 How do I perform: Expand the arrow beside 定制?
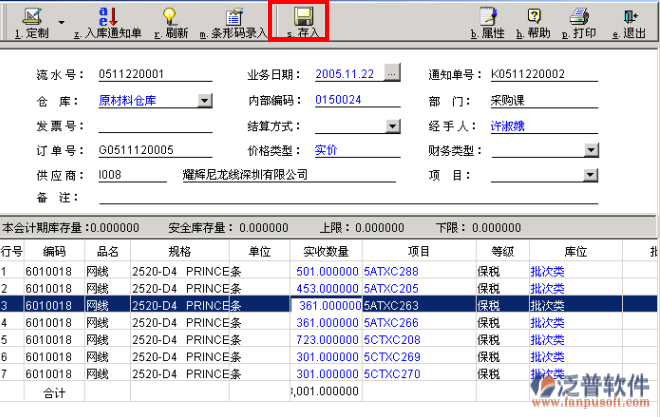(x=61, y=22)
